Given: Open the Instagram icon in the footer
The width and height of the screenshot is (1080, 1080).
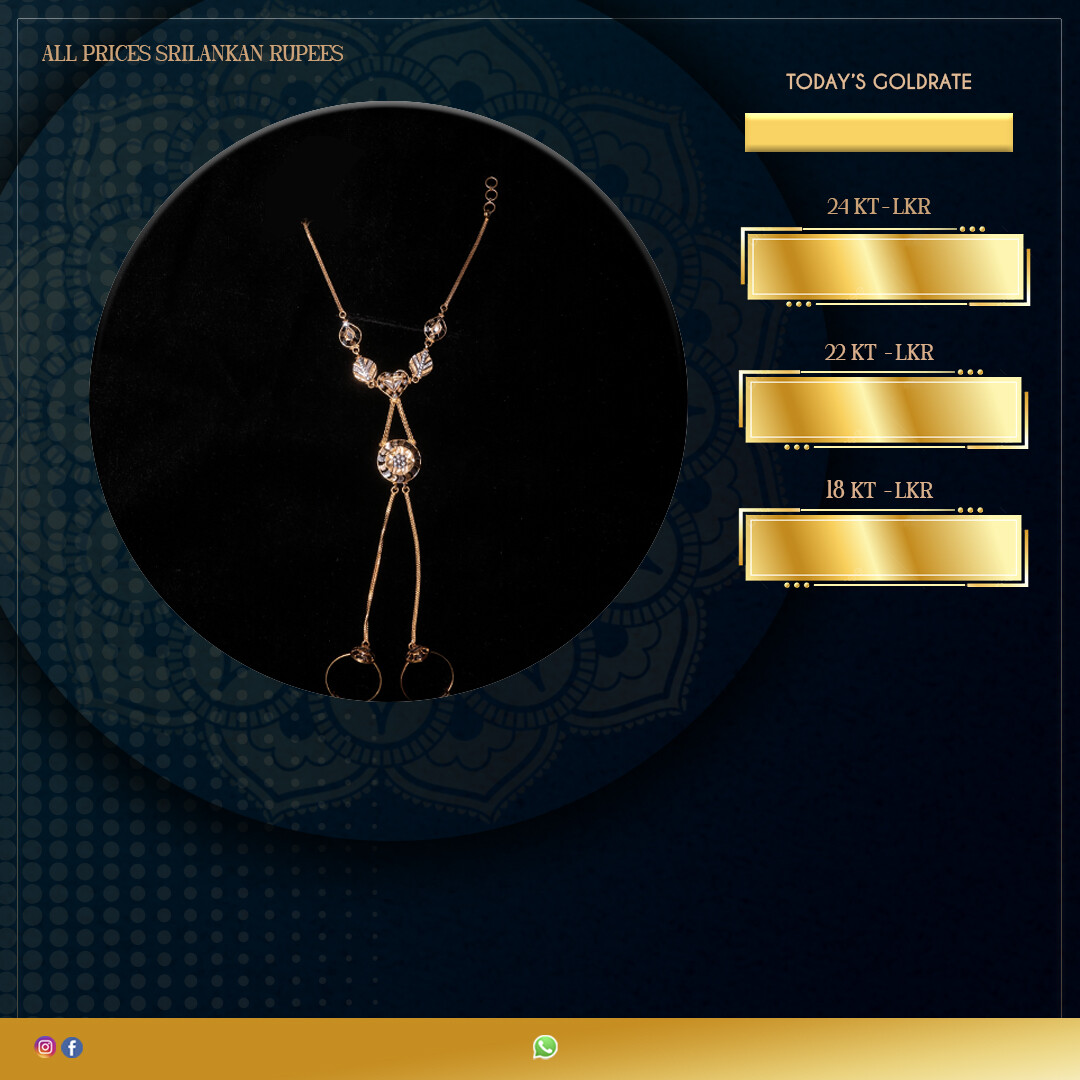Looking at the screenshot, I should tap(45, 1047).
